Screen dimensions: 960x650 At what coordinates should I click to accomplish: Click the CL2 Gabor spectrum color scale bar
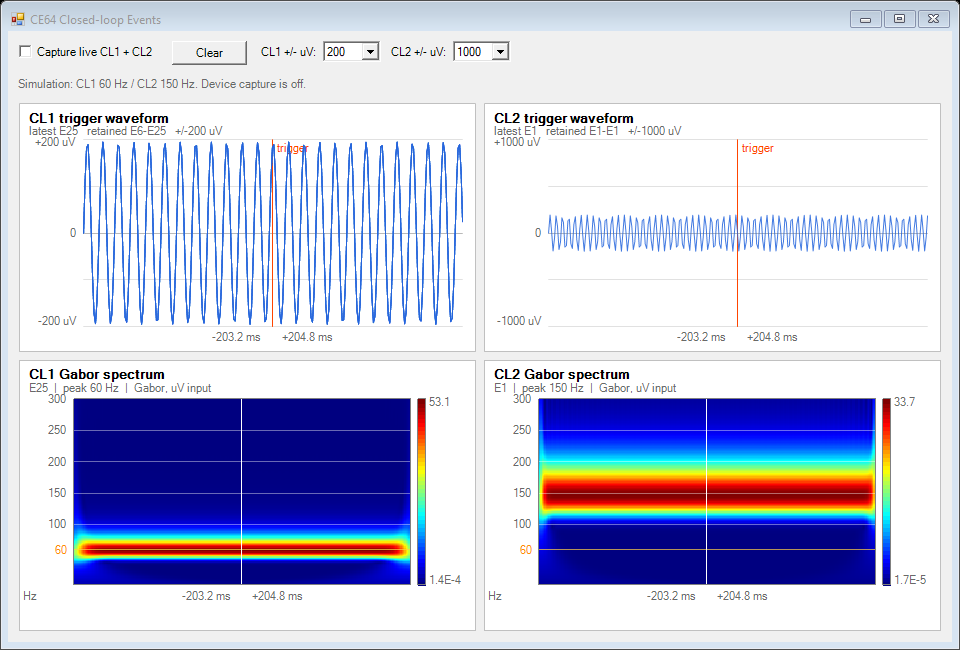pos(887,491)
